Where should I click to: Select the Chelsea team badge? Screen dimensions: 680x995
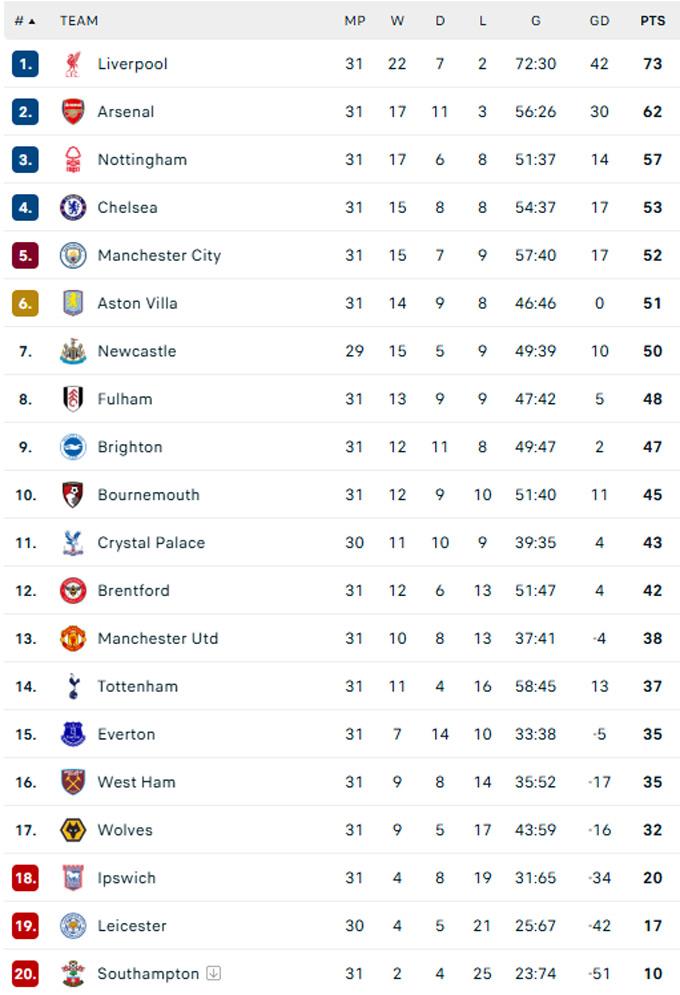coord(73,208)
